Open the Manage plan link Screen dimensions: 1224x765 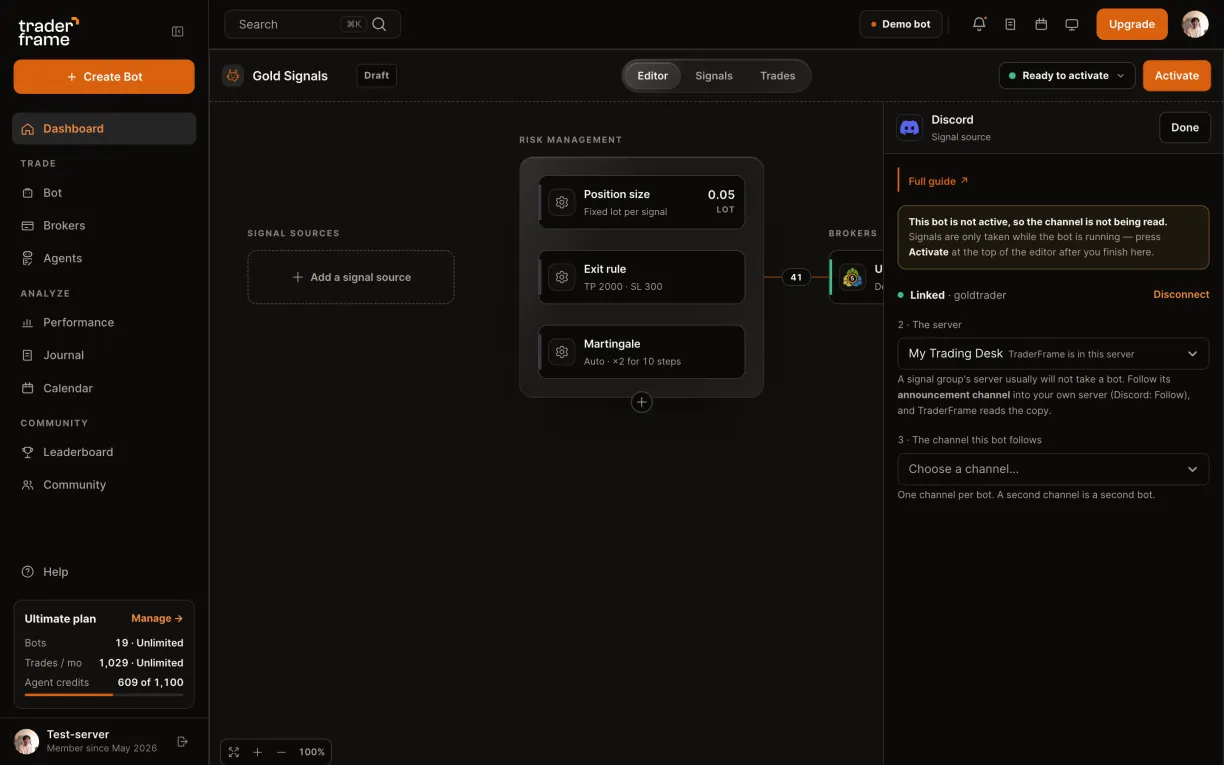tap(157, 619)
